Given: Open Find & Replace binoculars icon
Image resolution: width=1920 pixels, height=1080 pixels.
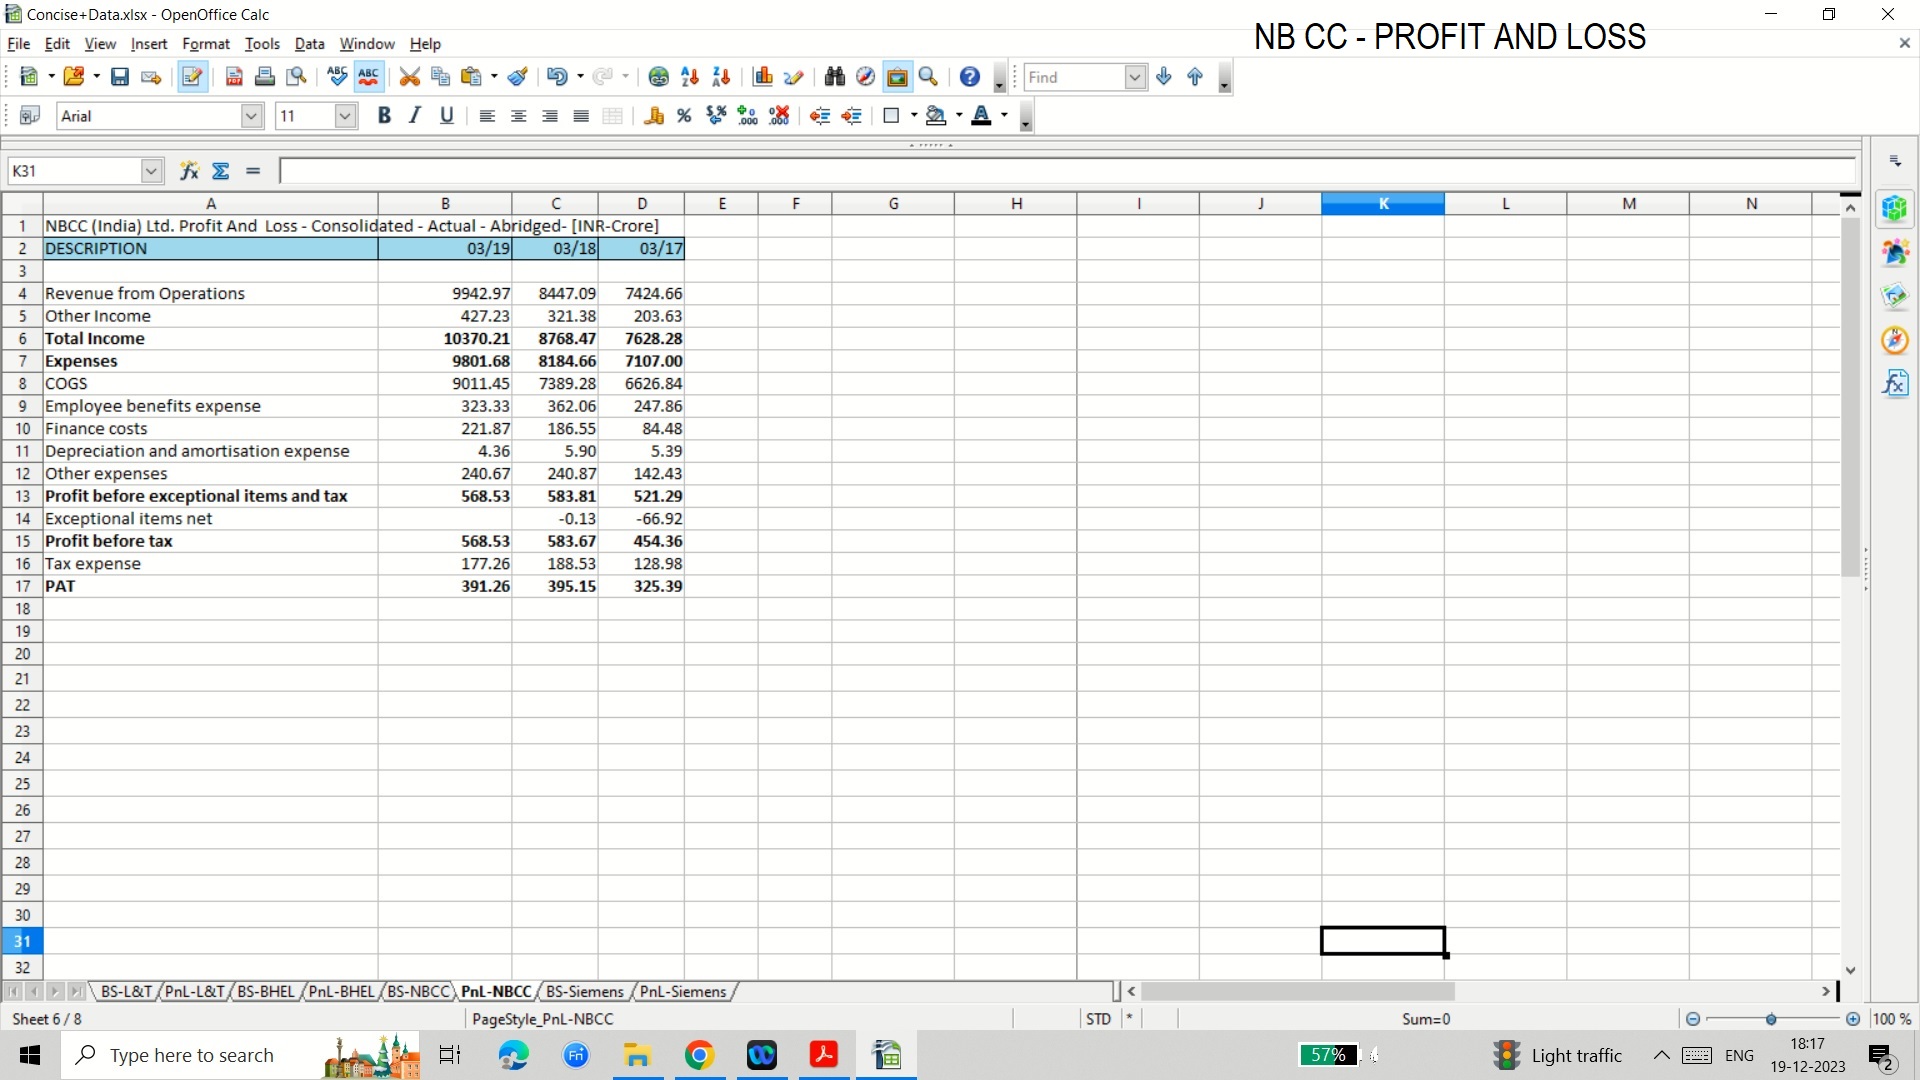Looking at the screenshot, I should 834,77.
